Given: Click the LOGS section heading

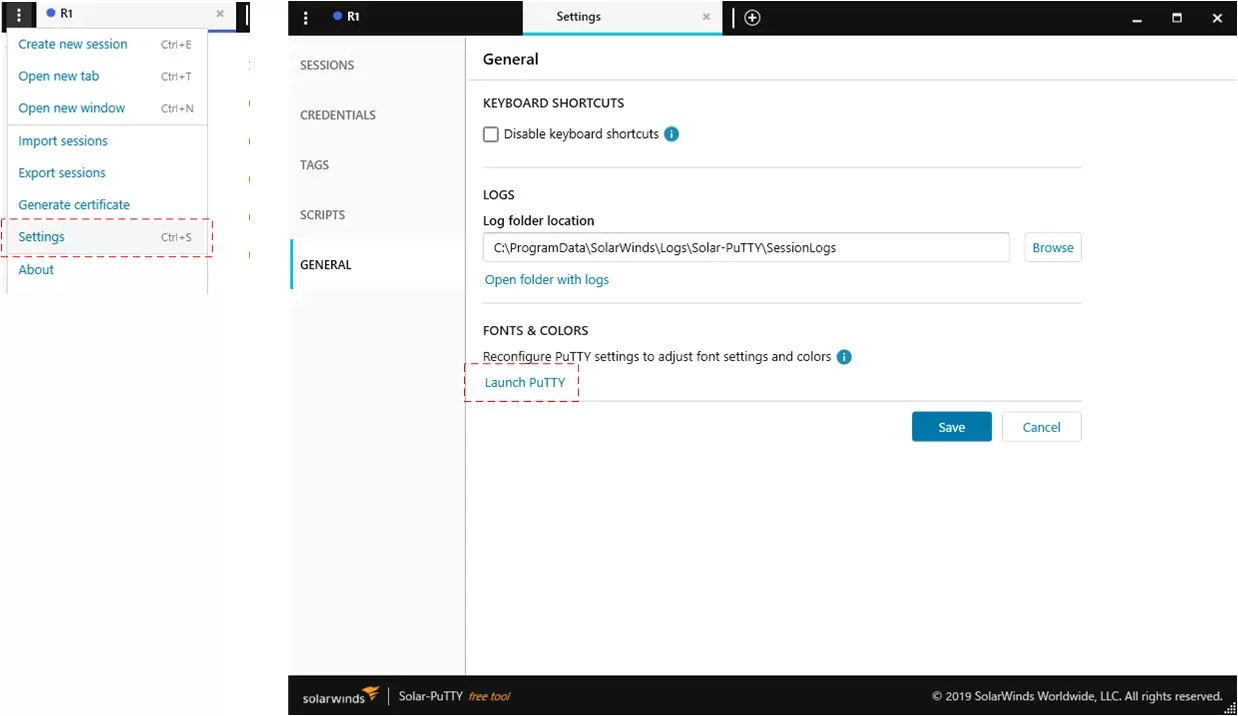Looking at the screenshot, I should [499, 195].
